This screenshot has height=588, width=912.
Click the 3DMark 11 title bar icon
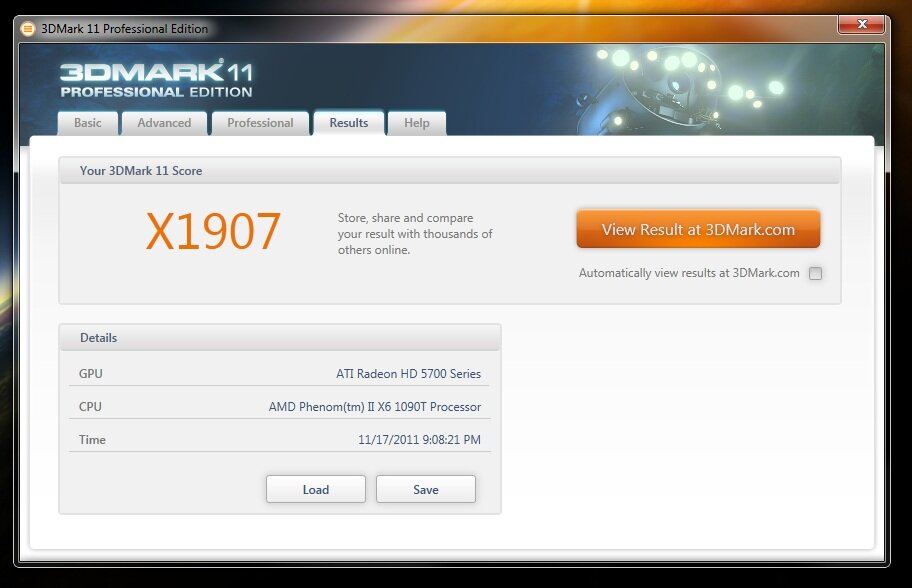tap(27, 28)
